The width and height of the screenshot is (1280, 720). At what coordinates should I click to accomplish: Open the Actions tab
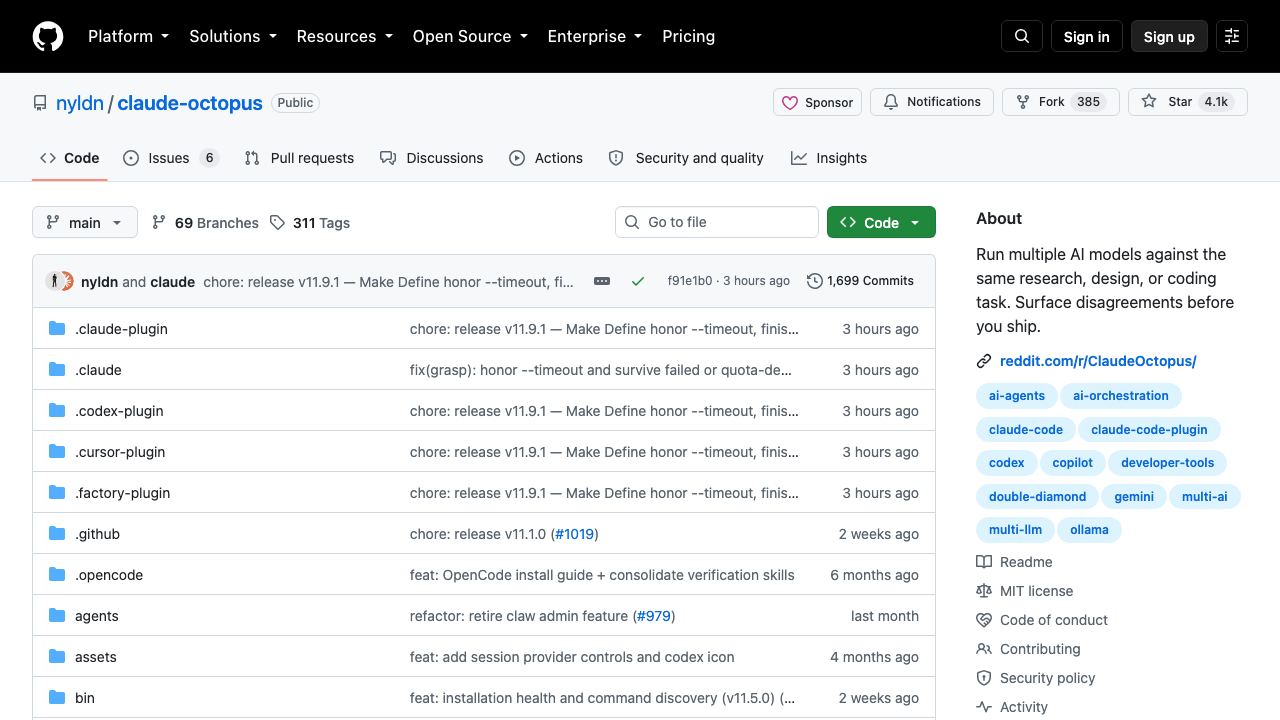tap(546, 158)
